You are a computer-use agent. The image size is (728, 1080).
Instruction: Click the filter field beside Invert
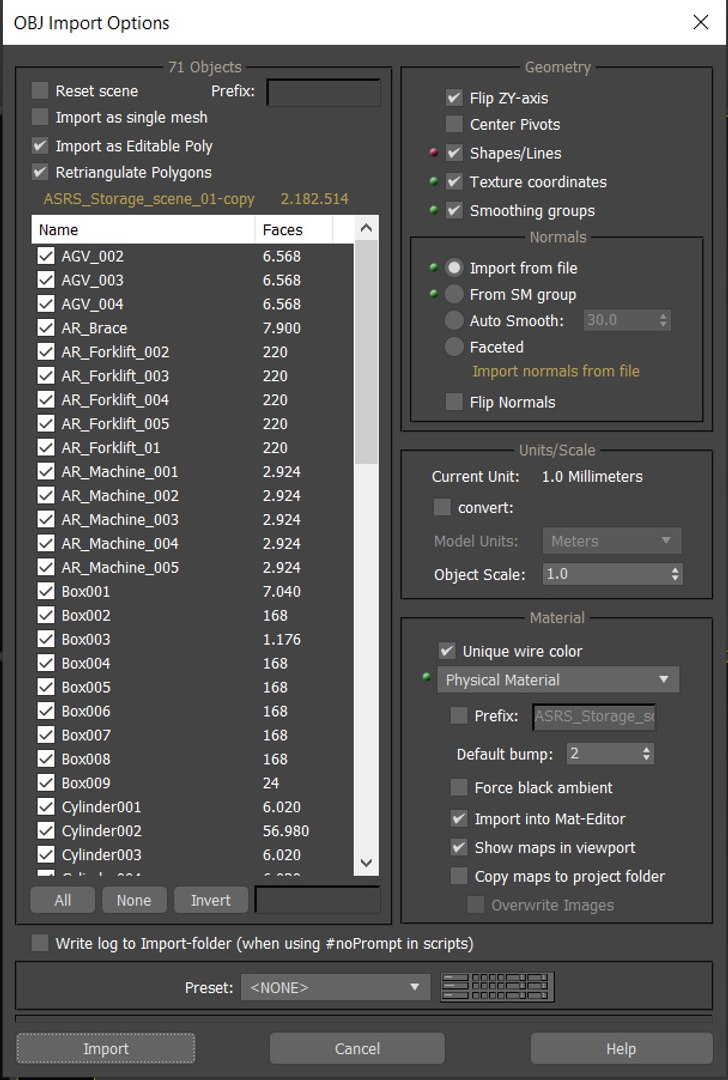(x=318, y=900)
